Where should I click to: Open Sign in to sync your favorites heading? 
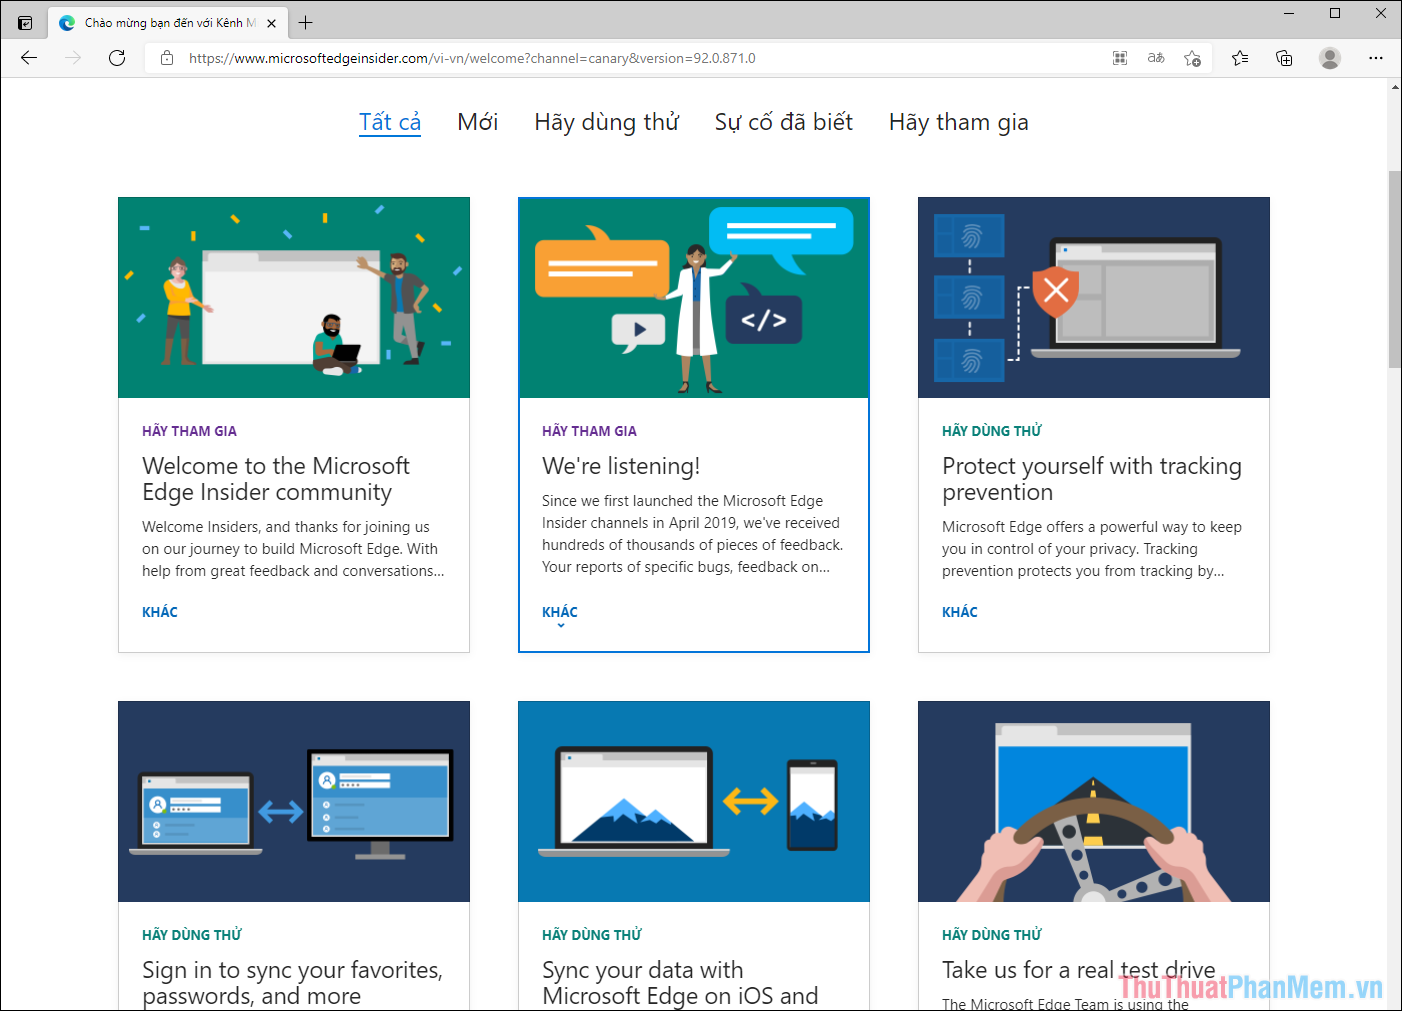[292, 983]
